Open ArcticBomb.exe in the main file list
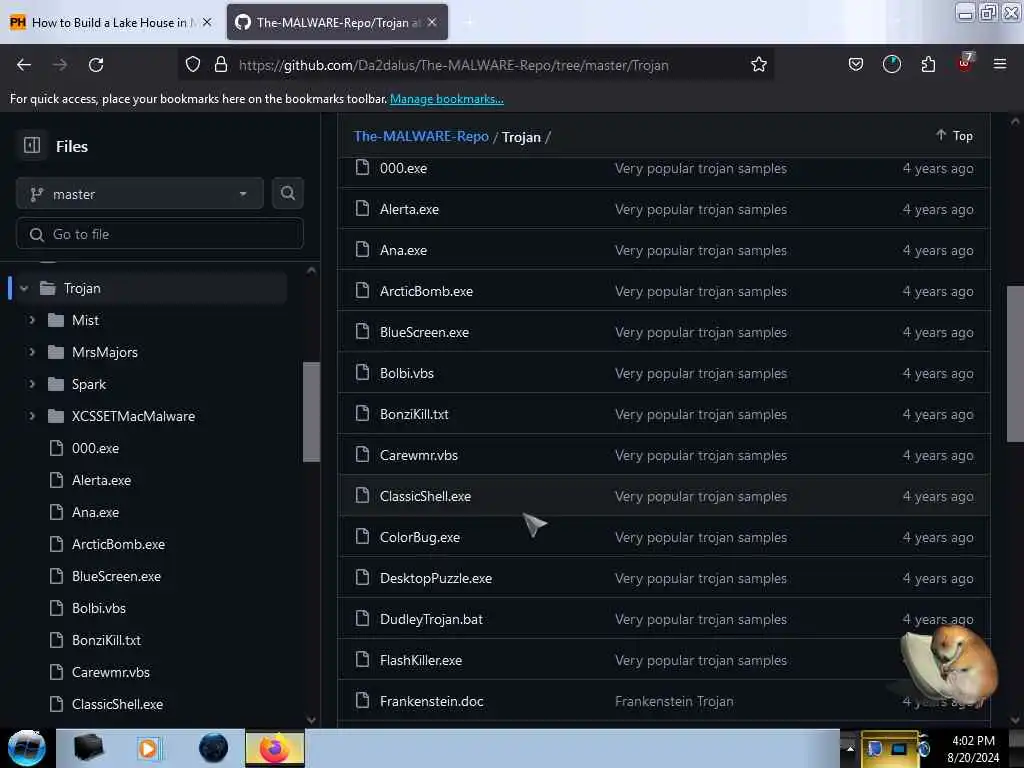Viewport: 1024px width, 768px height. (426, 291)
